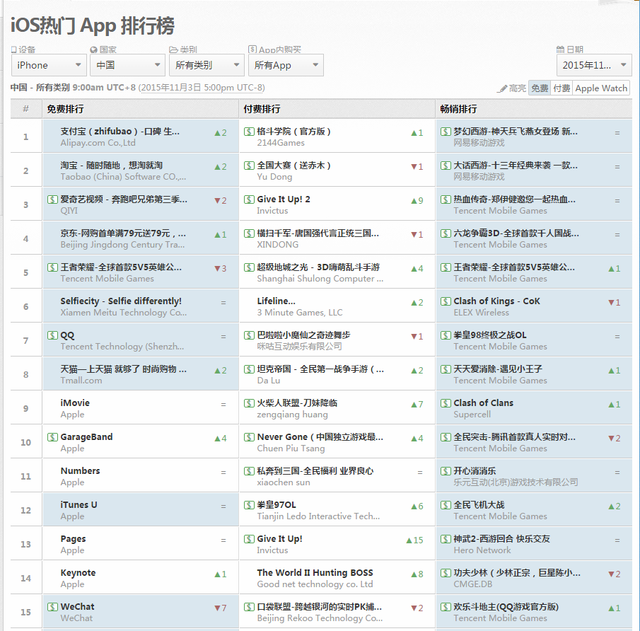
Task: Select the 全民飞机大战 app entry
Action: pyautogui.click(x=479, y=504)
